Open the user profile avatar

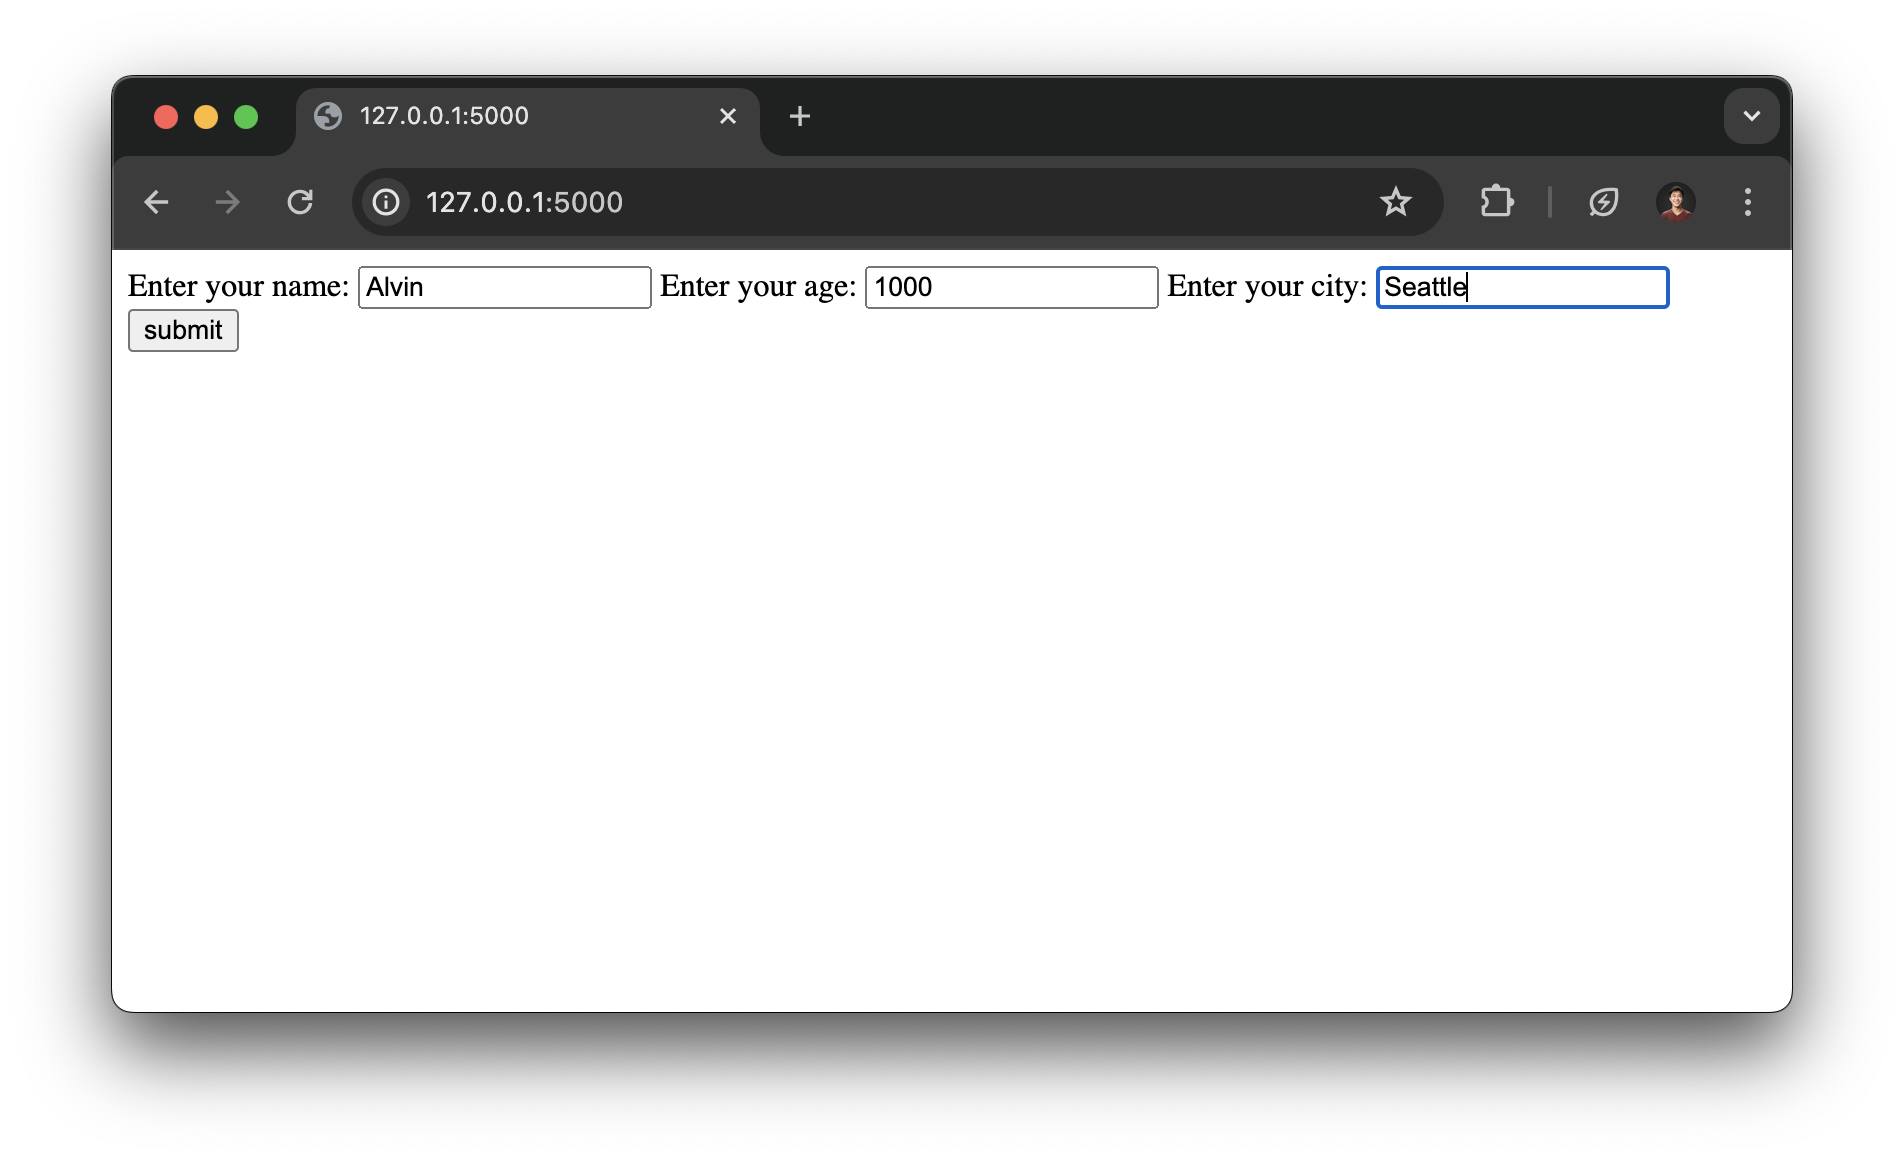pyautogui.click(x=1675, y=202)
